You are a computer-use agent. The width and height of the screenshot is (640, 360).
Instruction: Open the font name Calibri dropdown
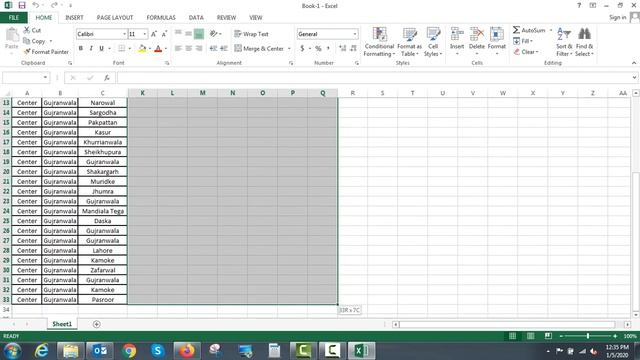coord(124,34)
